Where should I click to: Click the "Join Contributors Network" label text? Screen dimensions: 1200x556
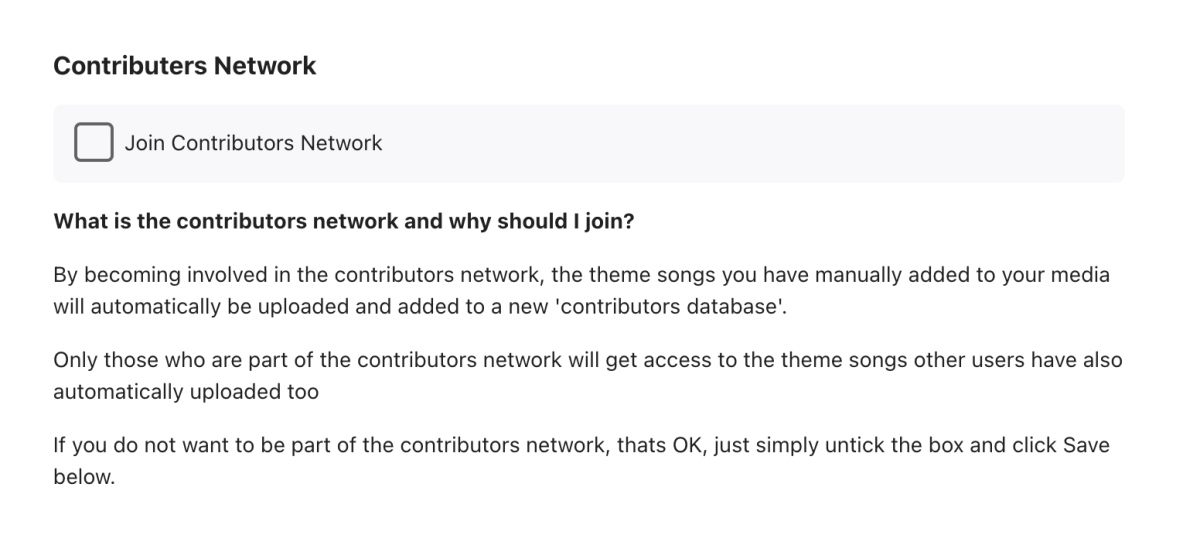[x=253, y=143]
